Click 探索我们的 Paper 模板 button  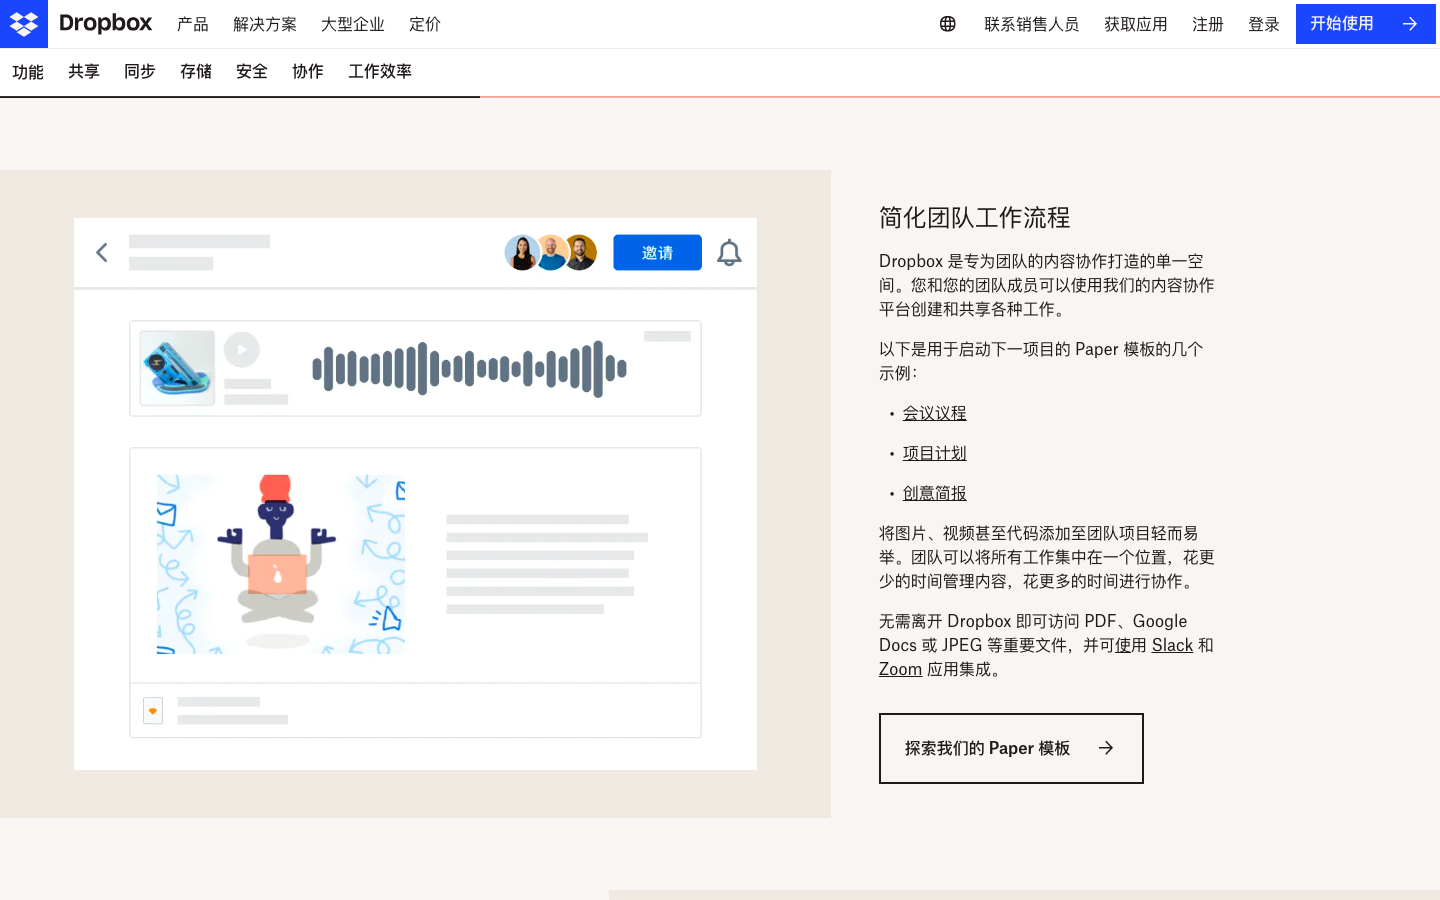1011,748
